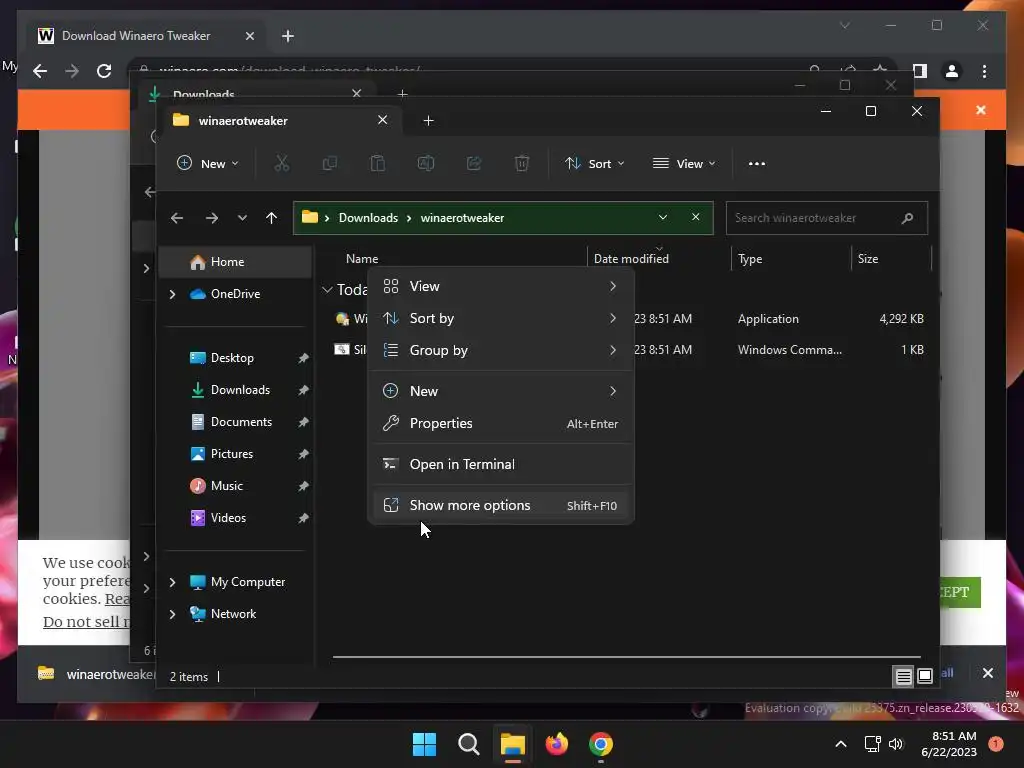The width and height of the screenshot is (1024, 768).
Task: Expand Network tree node
Action: click(x=172, y=614)
